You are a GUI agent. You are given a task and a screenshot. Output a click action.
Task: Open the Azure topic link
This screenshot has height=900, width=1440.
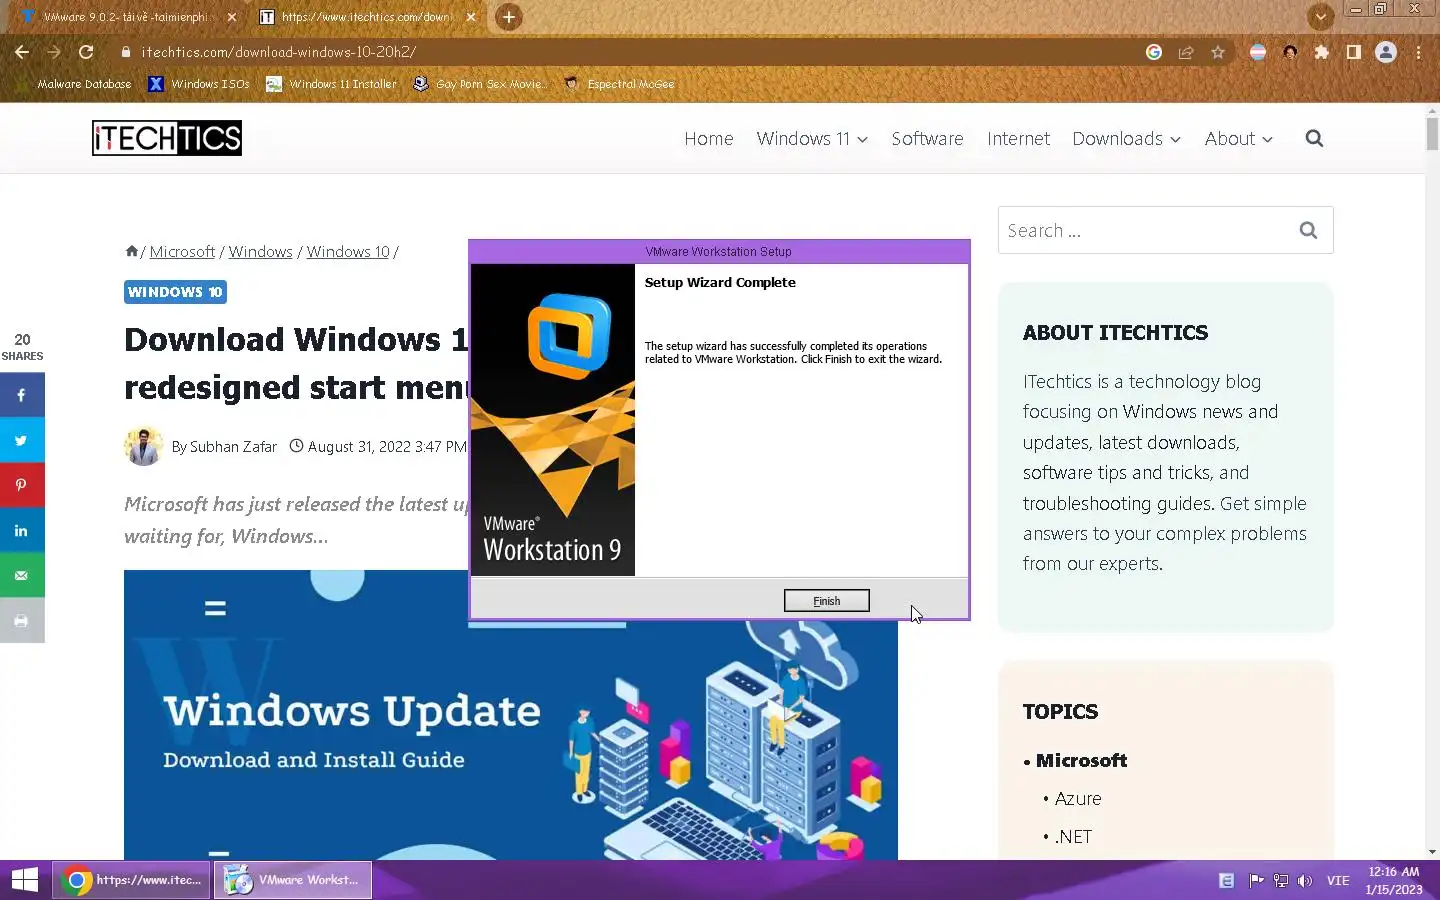(1077, 798)
